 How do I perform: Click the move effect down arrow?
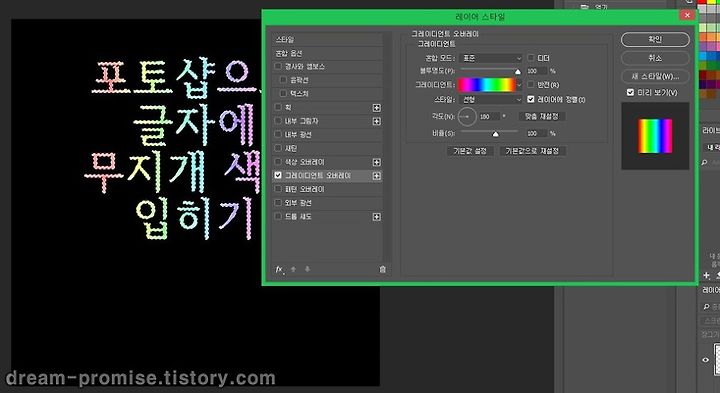(x=307, y=269)
